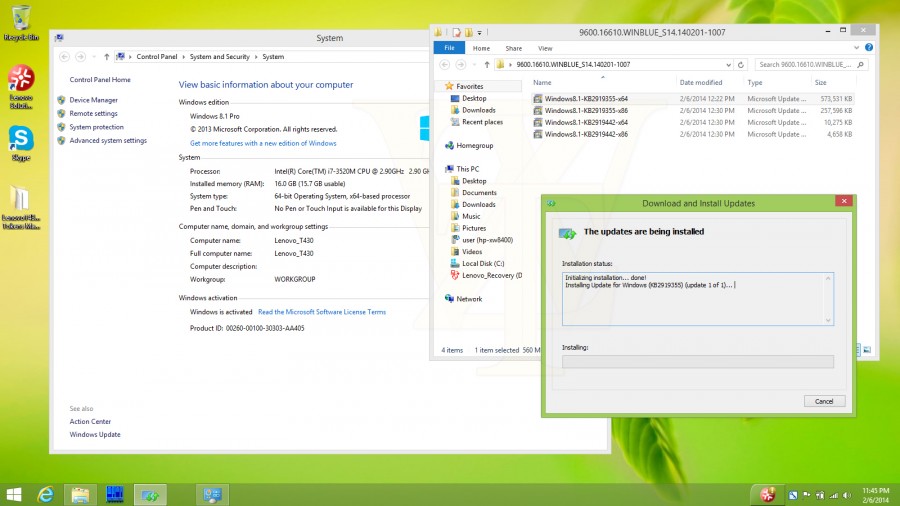Open the Skype desktop icon

click(21, 143)
